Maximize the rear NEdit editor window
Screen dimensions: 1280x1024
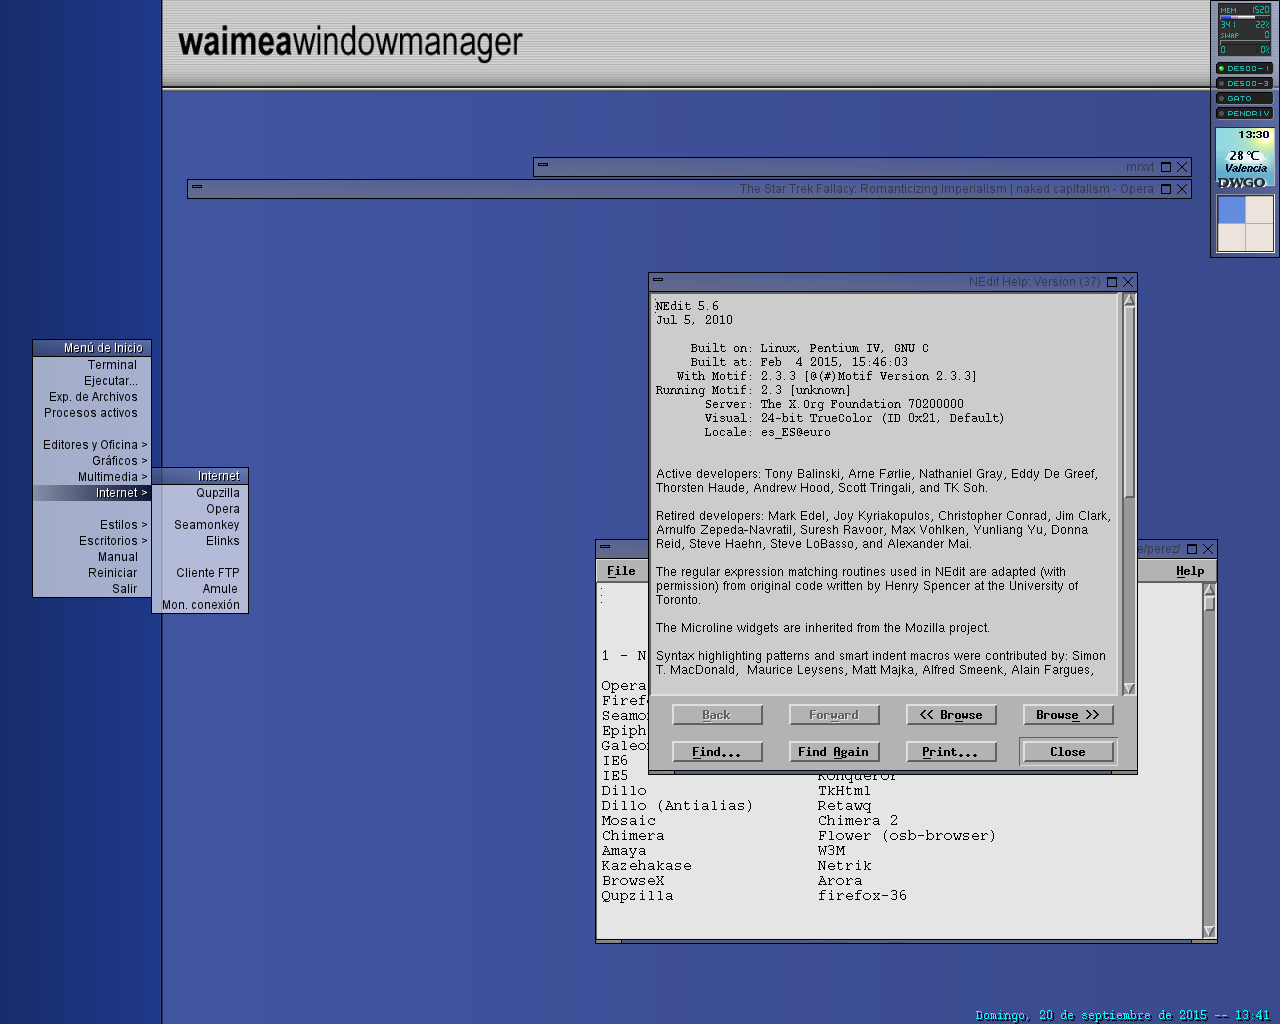pyautogui.click(x=1192, y=549)
